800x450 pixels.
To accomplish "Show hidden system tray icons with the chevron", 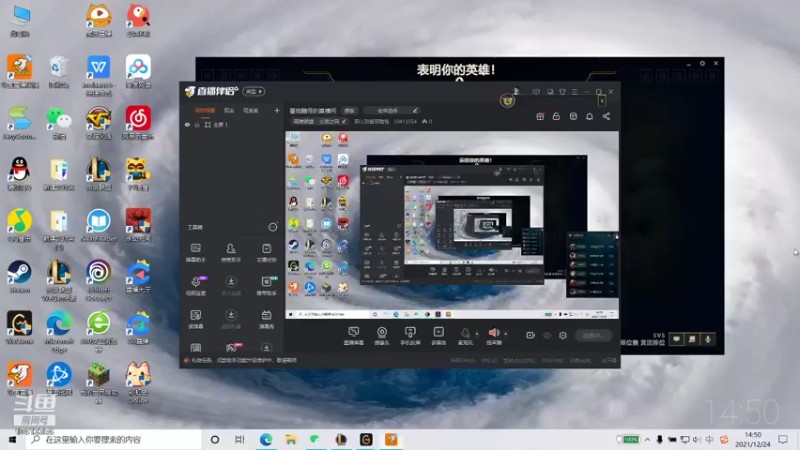I will coord(647,439).
